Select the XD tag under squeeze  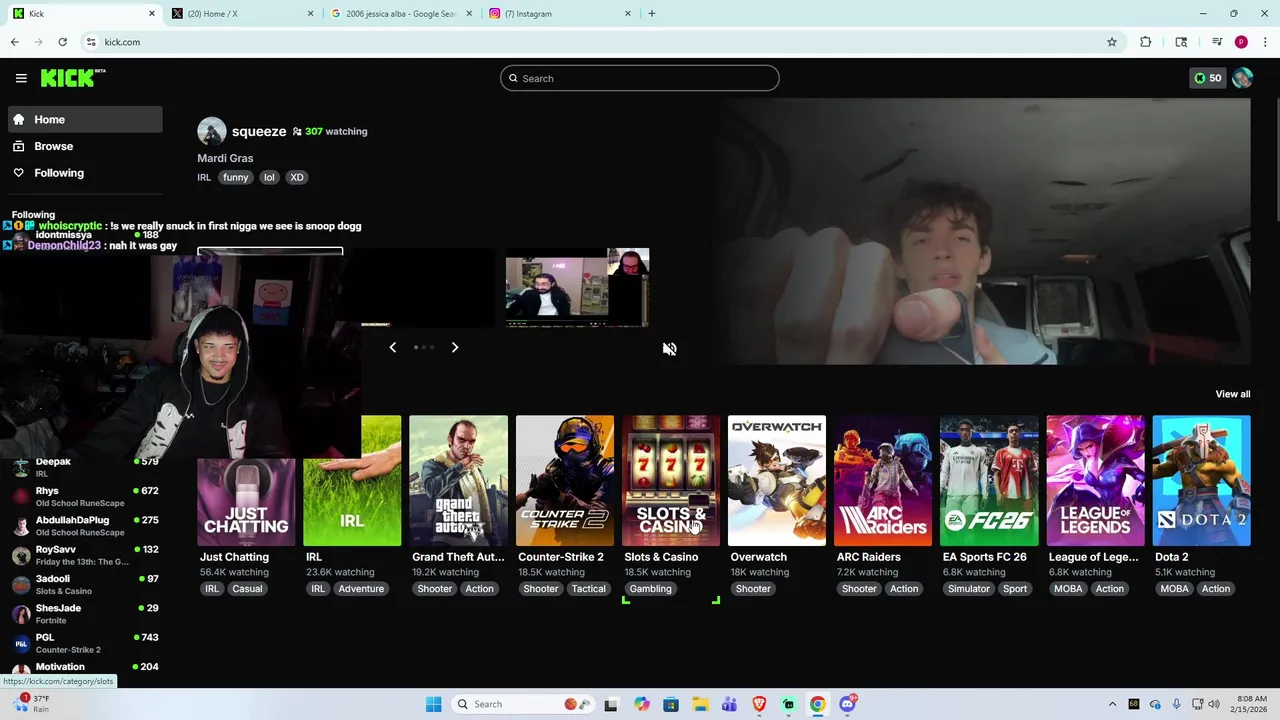[x=297, y=177]
